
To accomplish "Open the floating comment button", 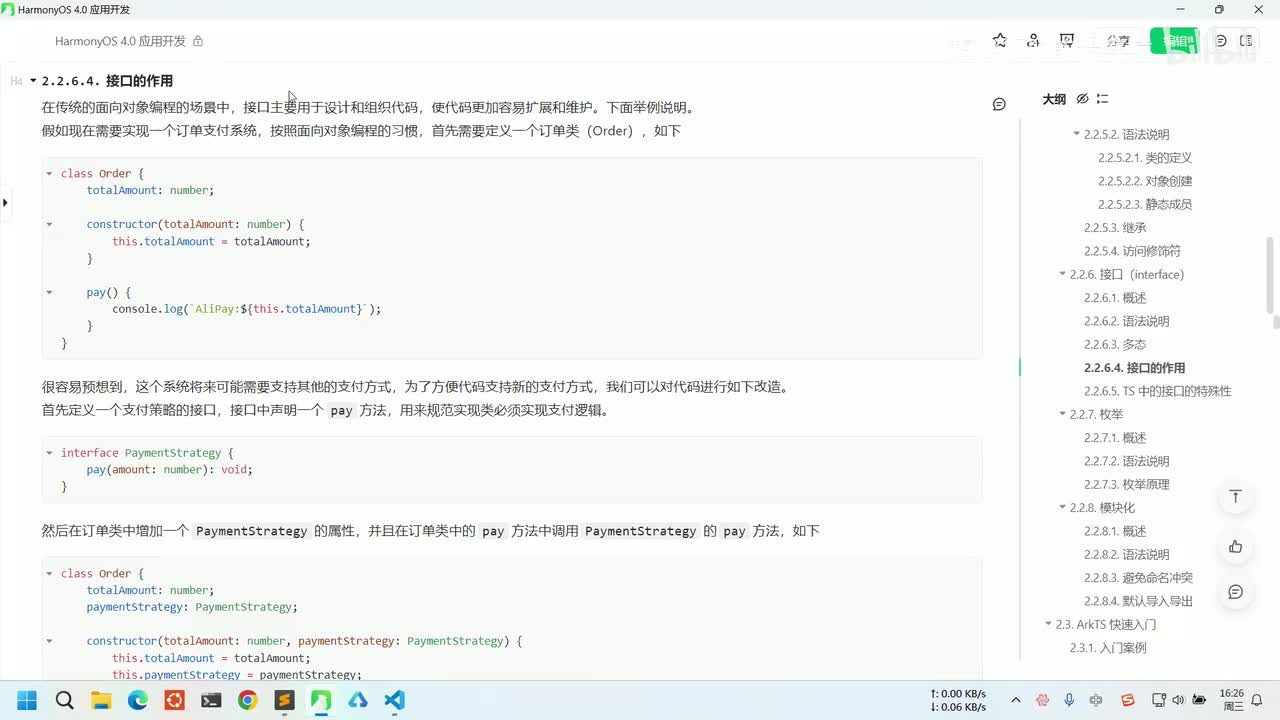I will click(x=1236, y=592).
